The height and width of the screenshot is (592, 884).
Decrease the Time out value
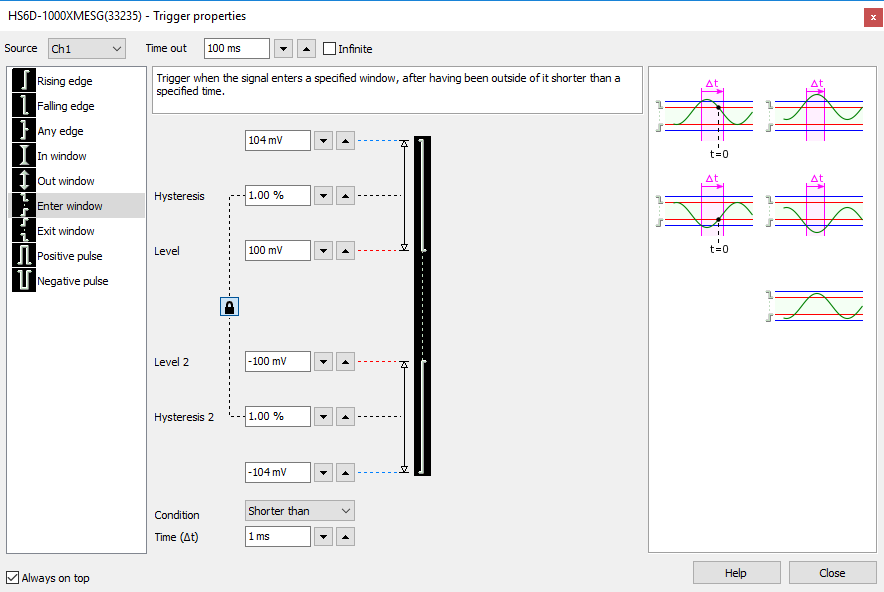pos(283,49)
